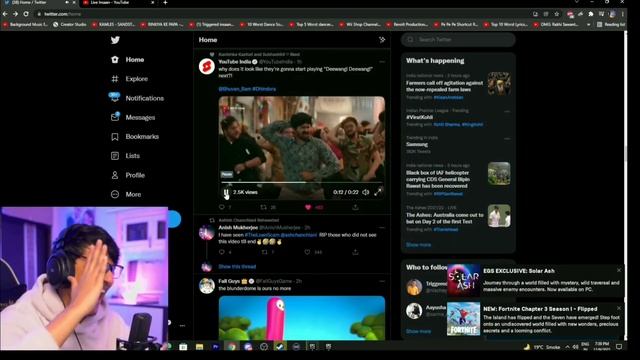Pause the YouTube India tweet video

coord(226,192)
